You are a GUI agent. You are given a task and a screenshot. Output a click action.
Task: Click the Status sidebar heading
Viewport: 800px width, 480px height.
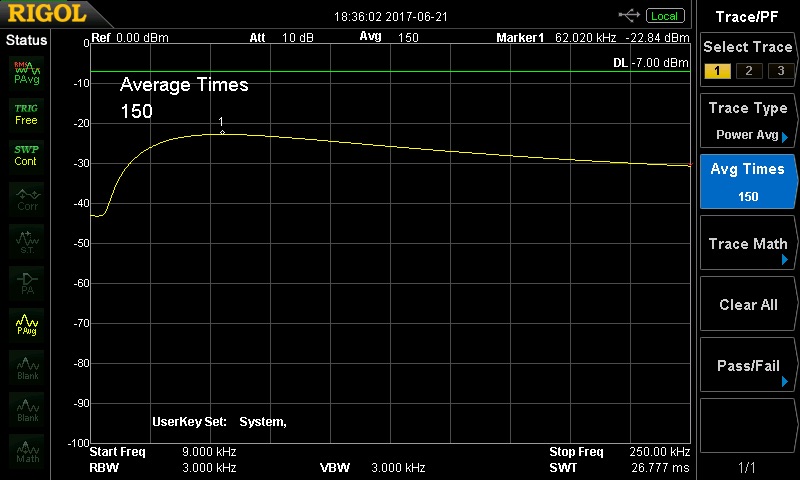pyautogui.click(x=26, y=40)
